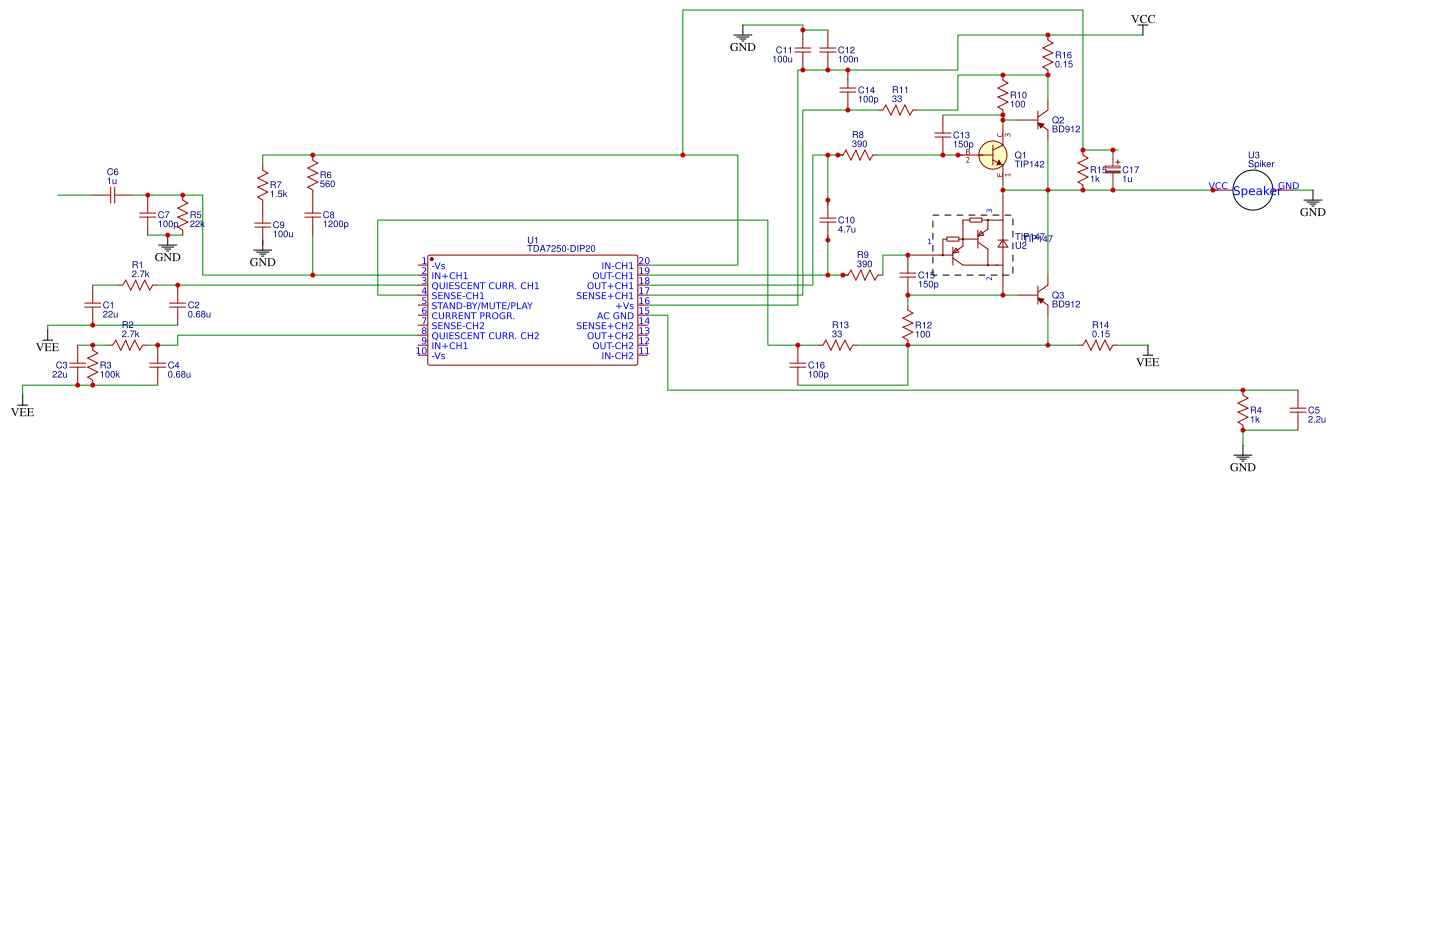Select capacitor C13 150p symbol

click(x=942, y=135)
